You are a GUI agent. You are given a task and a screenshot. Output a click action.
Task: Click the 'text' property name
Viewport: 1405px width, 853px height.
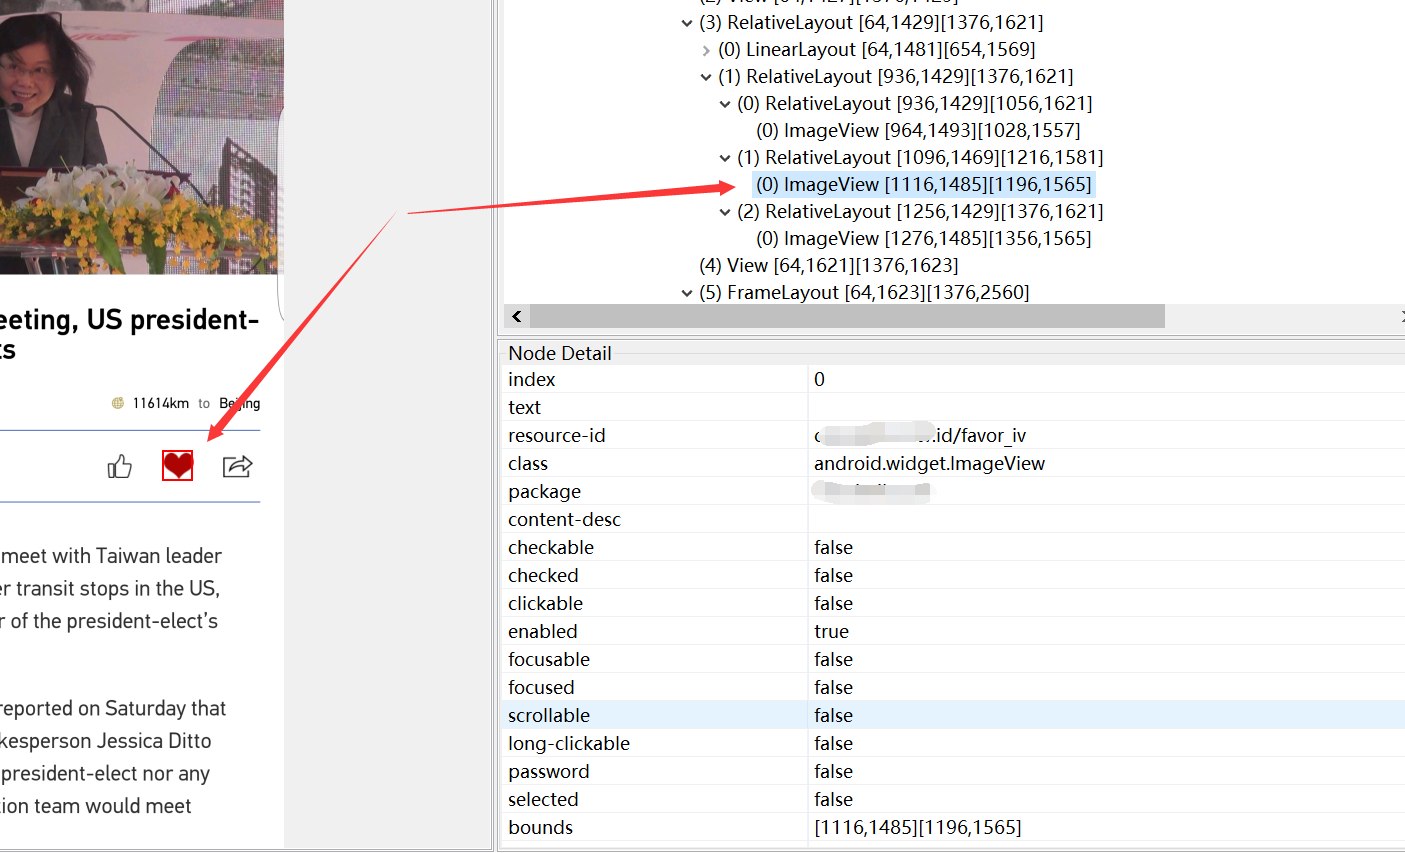524,407
